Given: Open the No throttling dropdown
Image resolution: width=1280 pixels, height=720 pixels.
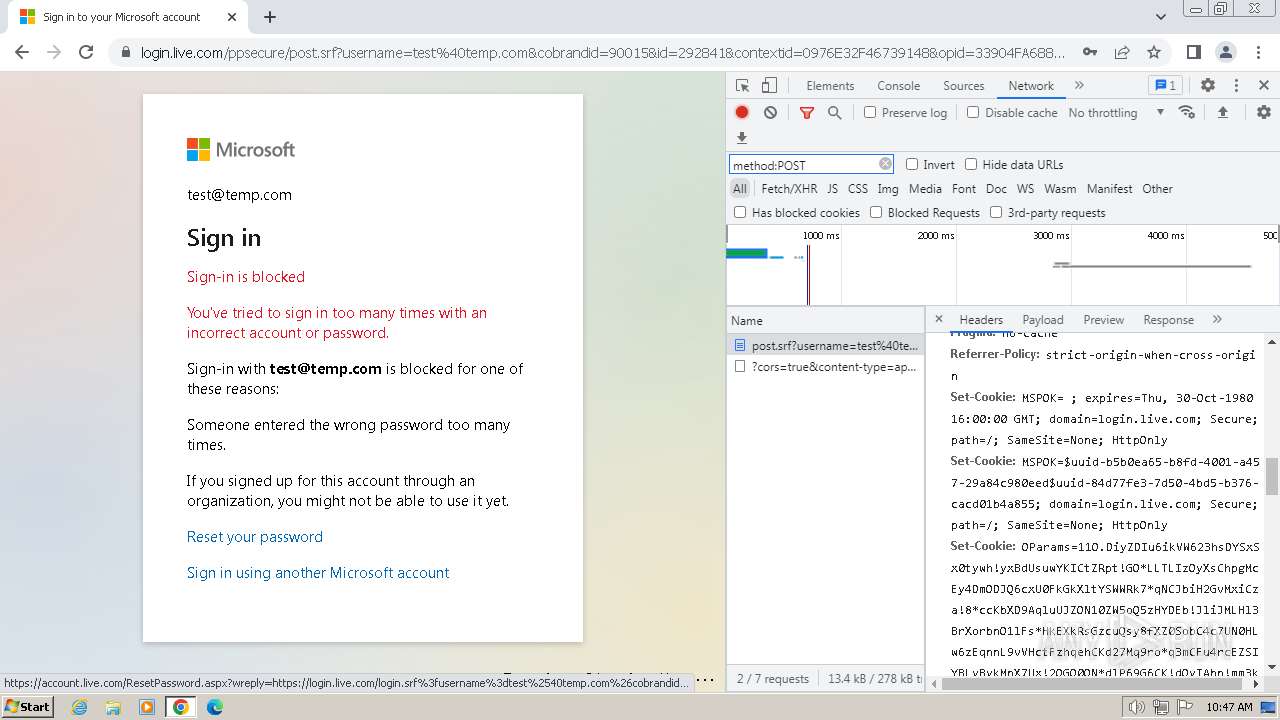Looking at the screenshot, I should tap(1116, 113).
